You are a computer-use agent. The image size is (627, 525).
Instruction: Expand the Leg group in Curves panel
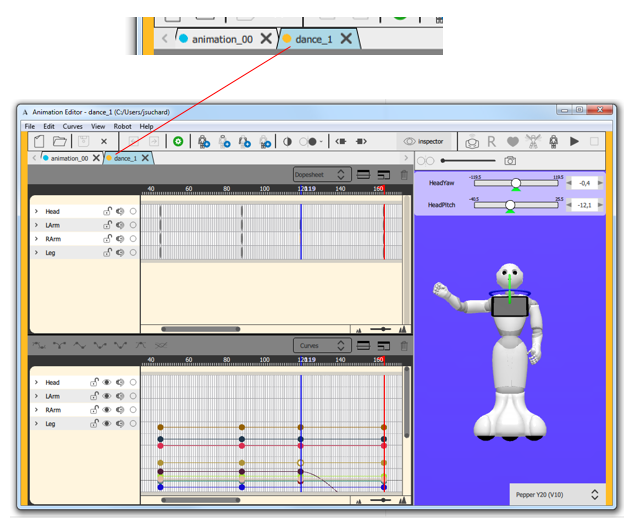click(36, 423)
